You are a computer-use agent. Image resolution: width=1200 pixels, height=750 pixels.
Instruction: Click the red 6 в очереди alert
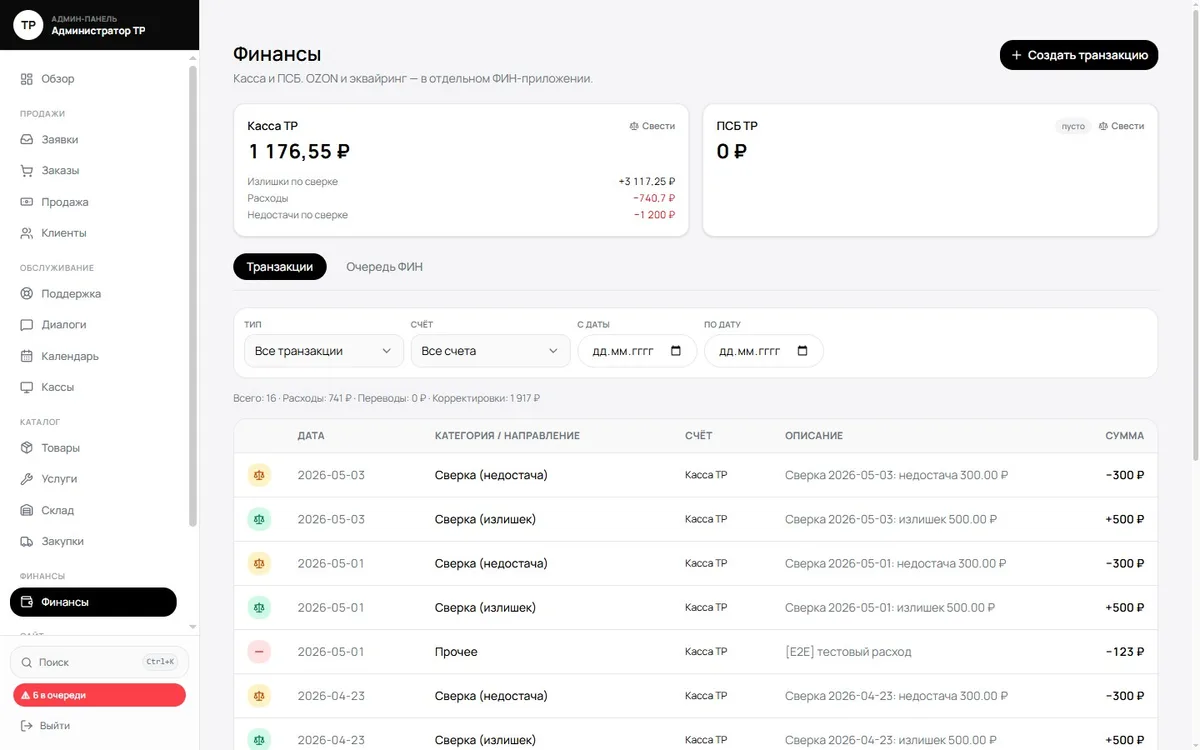coord(99,695)
